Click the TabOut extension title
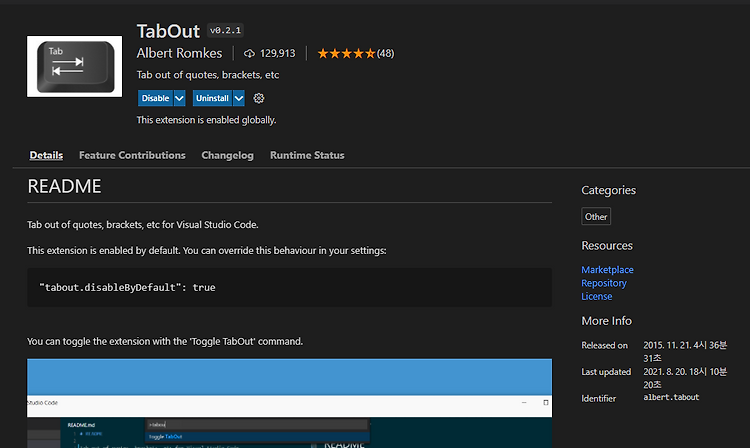750x448 pixels. click(168, 31)
